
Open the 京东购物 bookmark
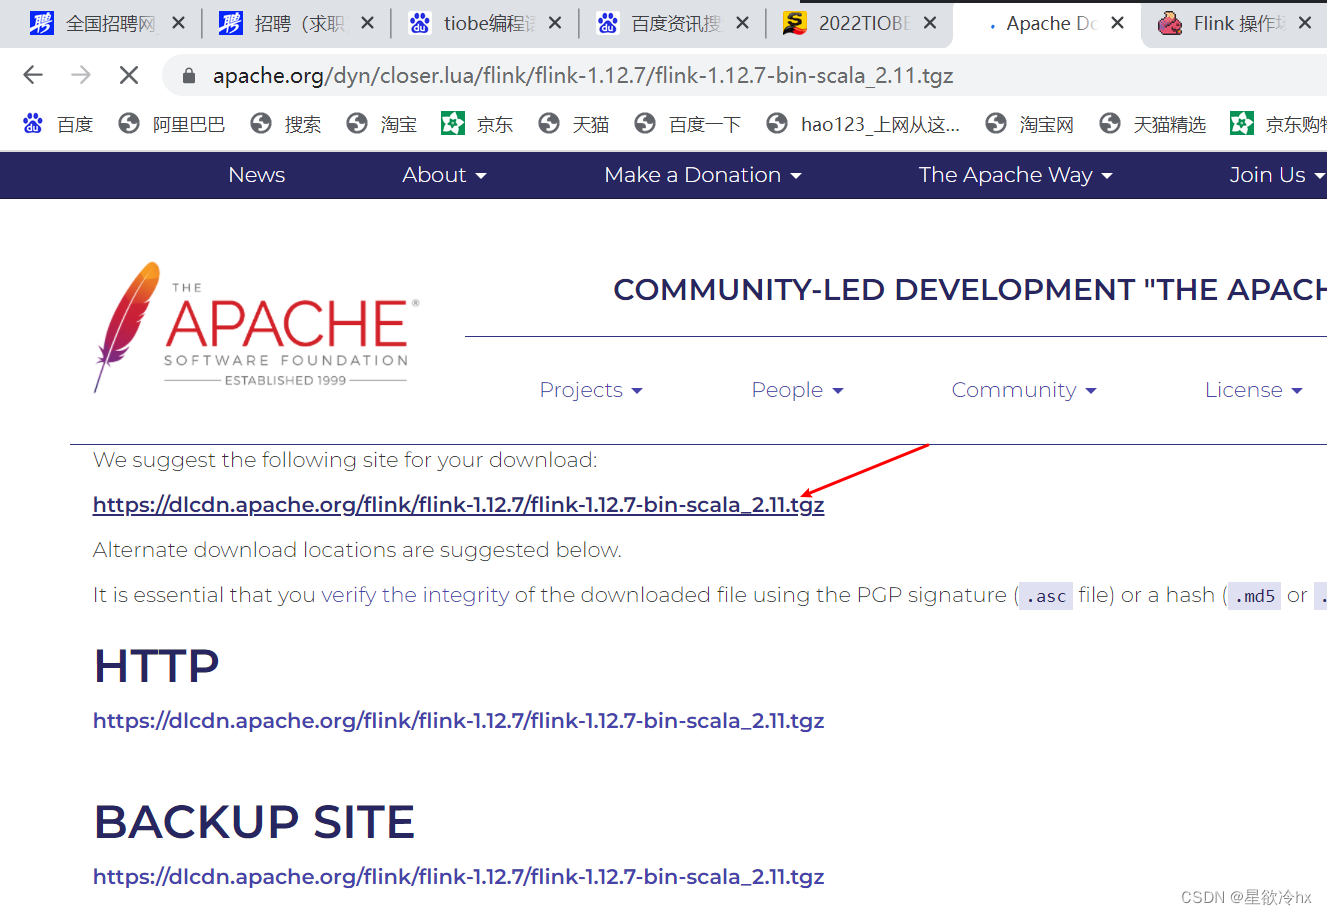[1279, 124]
